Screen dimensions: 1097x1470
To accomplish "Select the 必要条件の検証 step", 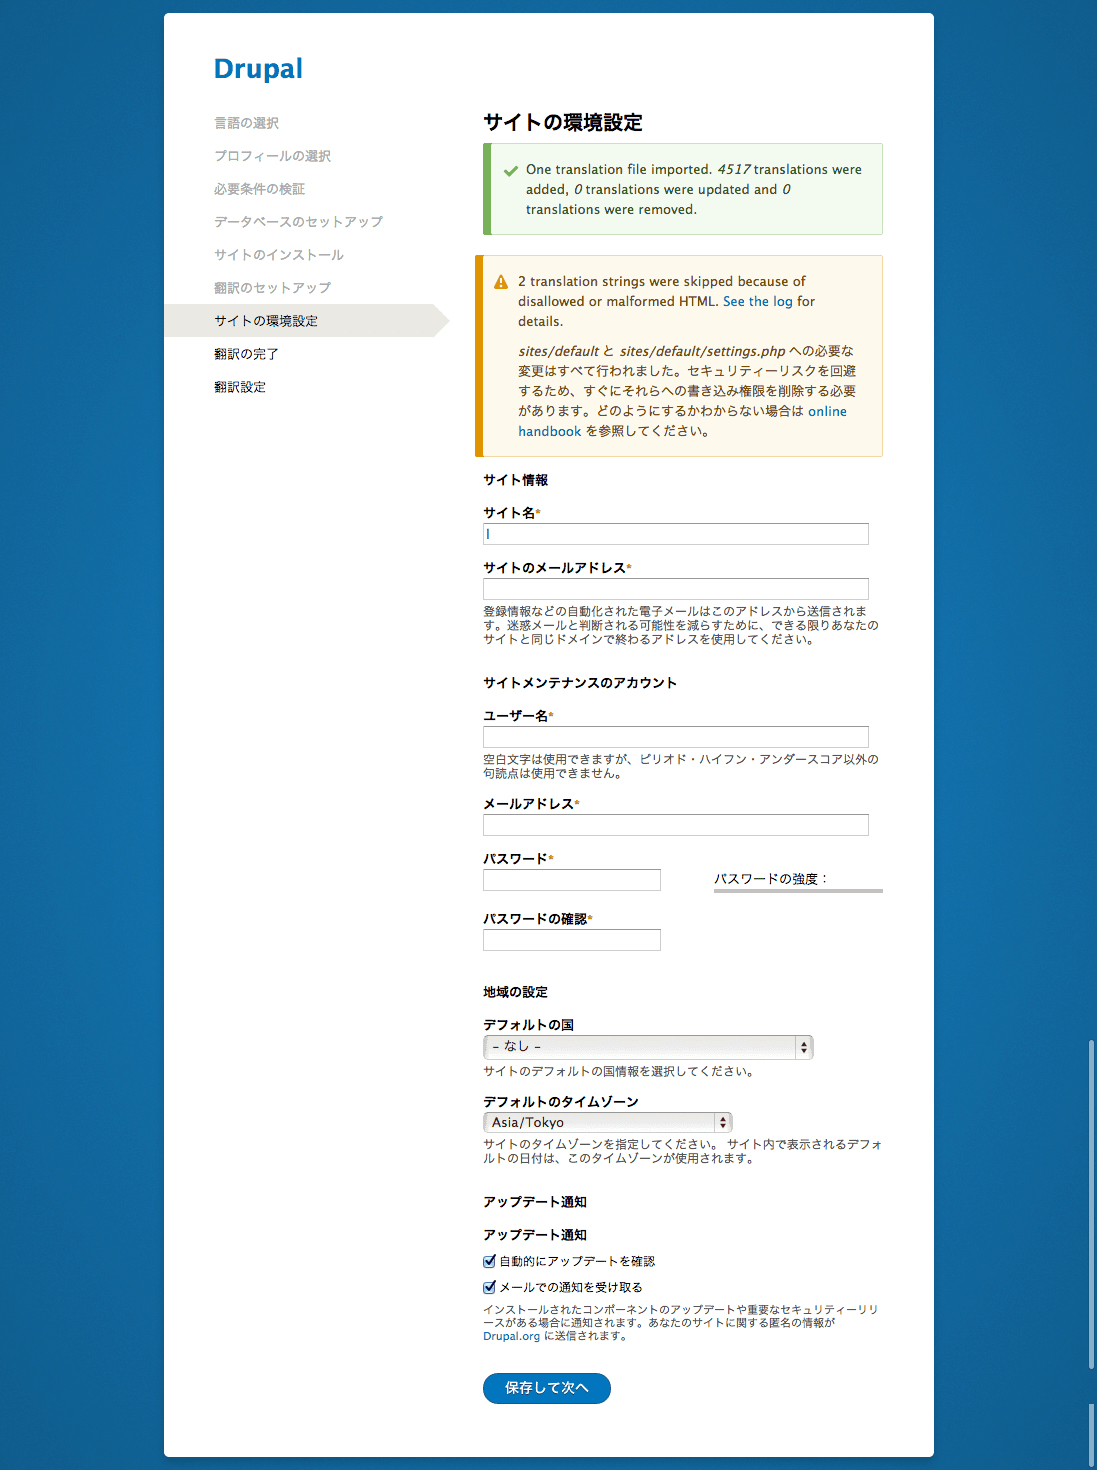I will [x=260, y=189].
